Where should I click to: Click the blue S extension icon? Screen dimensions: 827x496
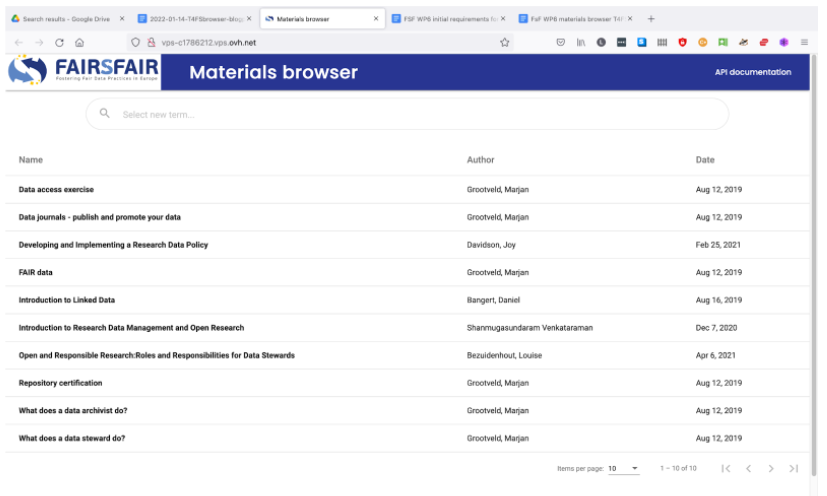click(641, 42)
